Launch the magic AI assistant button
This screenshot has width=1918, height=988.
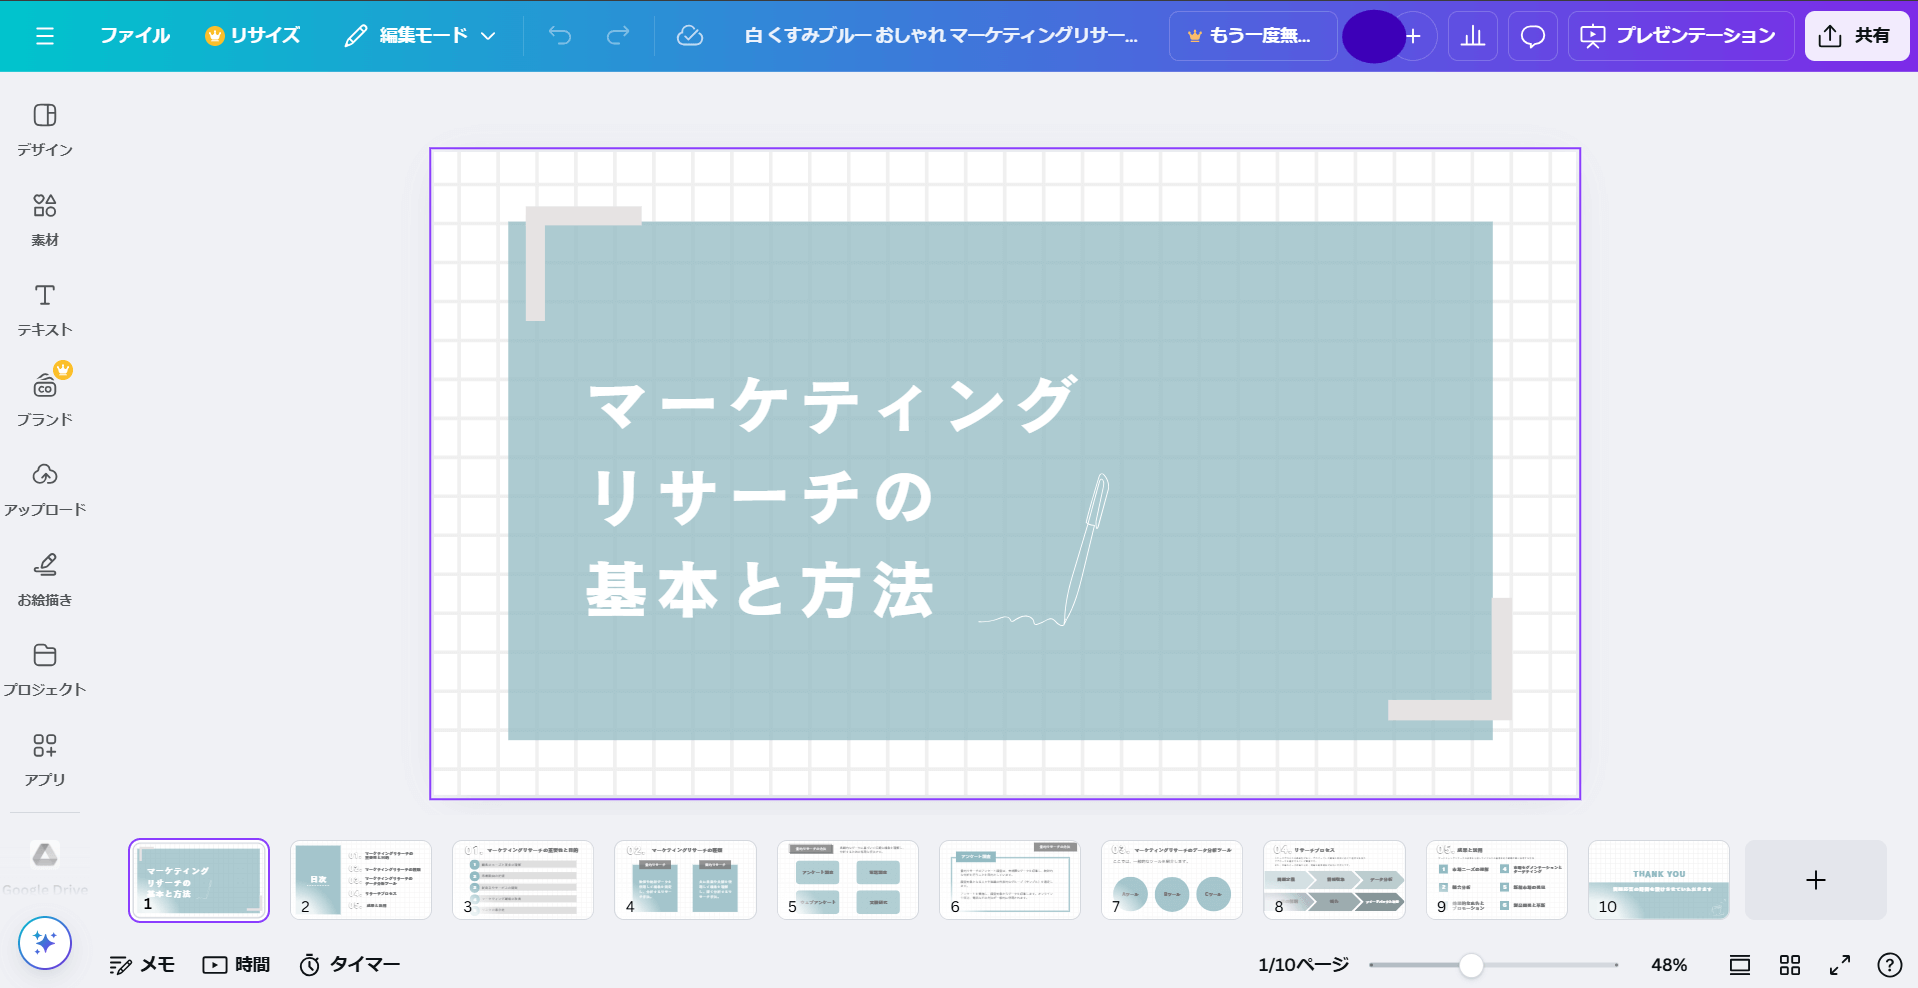click(45, 942)
